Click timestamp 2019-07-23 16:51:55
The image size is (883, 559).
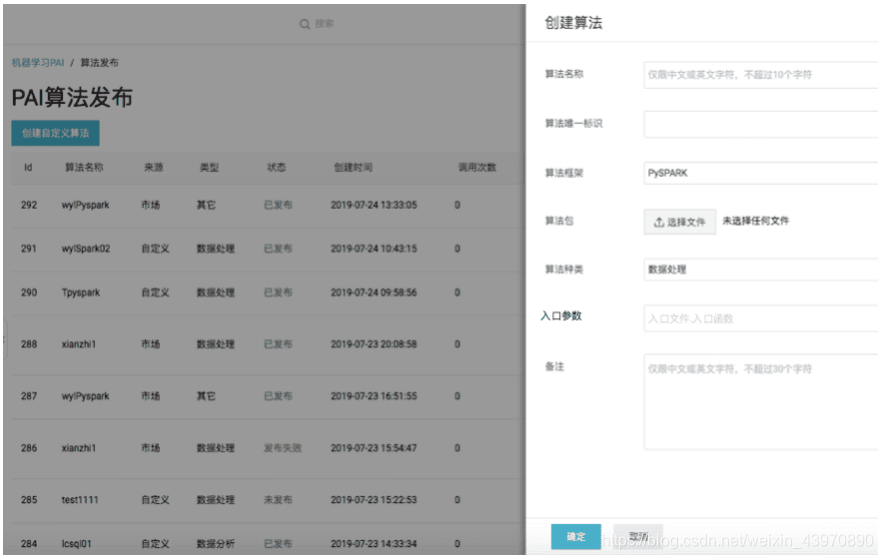click(x=374, y=396)
